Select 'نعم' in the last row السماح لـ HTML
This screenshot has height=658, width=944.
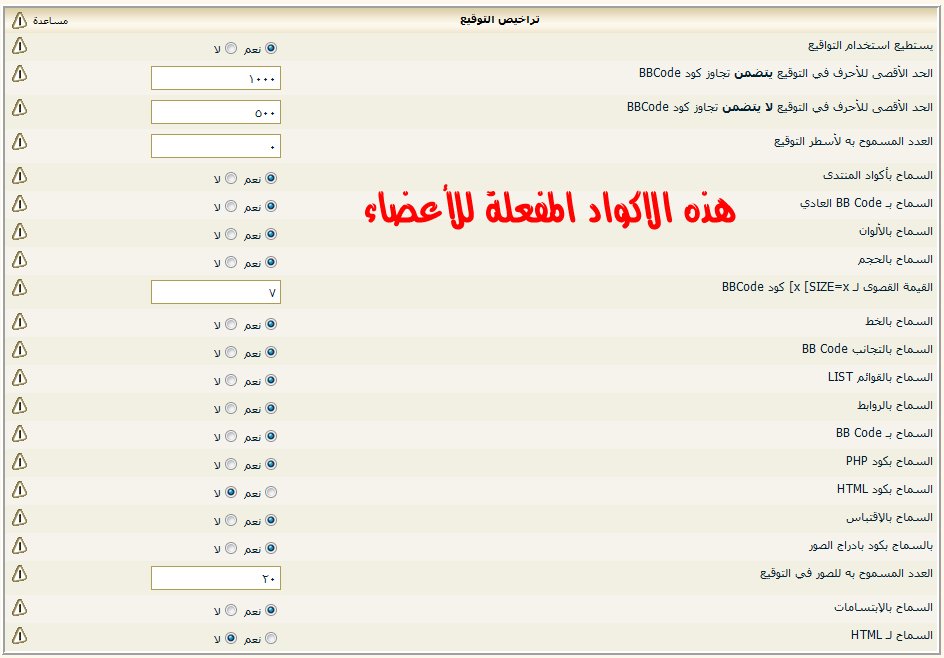pos(271,637)
